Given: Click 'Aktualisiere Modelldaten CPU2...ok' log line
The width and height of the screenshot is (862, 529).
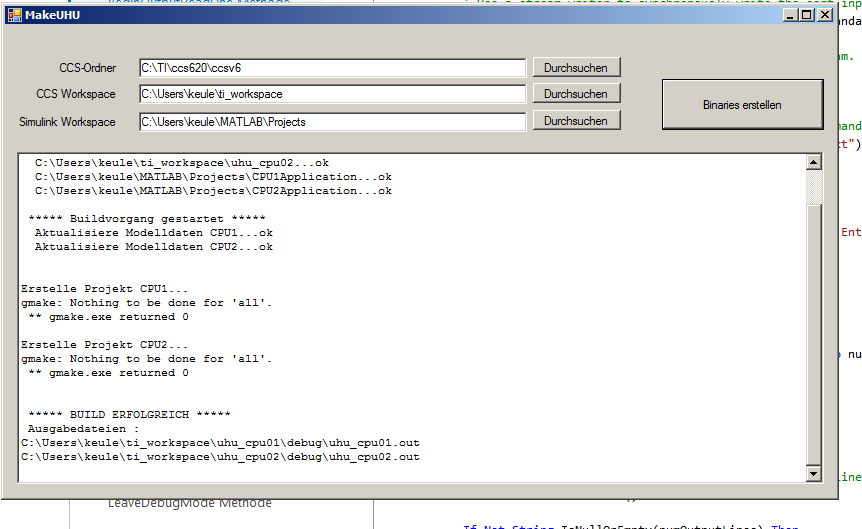Looking at the screenshot, I should [x=154, y=247].
